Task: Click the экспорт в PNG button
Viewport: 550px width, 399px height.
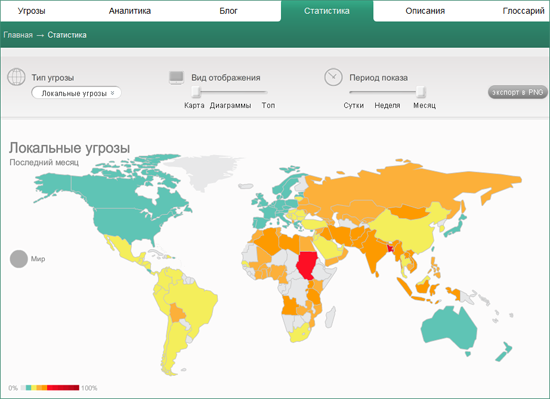Action: [518, 92]
